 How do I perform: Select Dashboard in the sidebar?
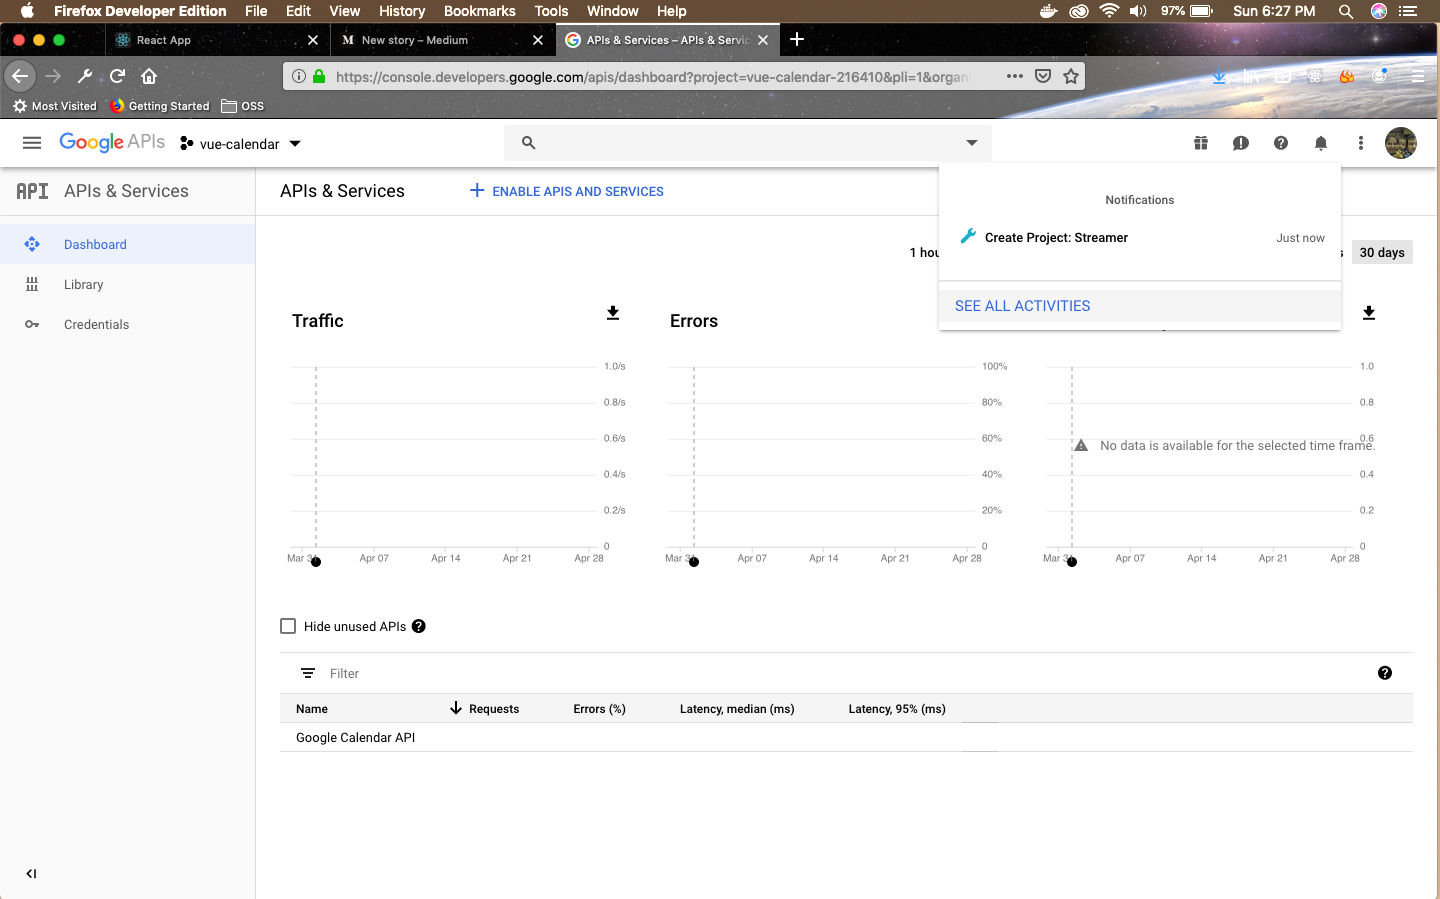click(x=127, y=244)
